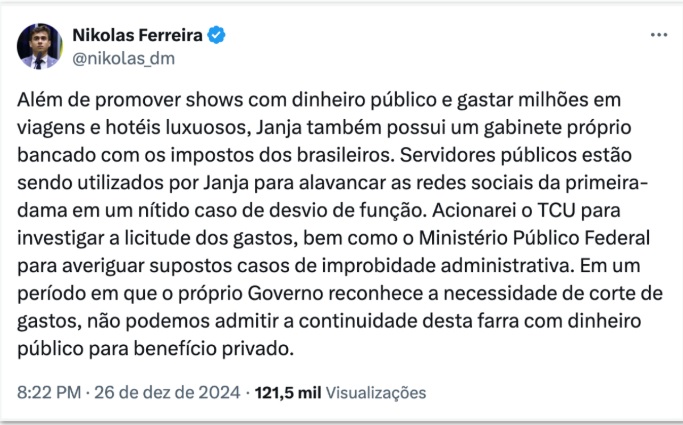This screenshot has height=425, width=683.
Task: Click the blue verified checkmark badge
Action: click(216, 35)
